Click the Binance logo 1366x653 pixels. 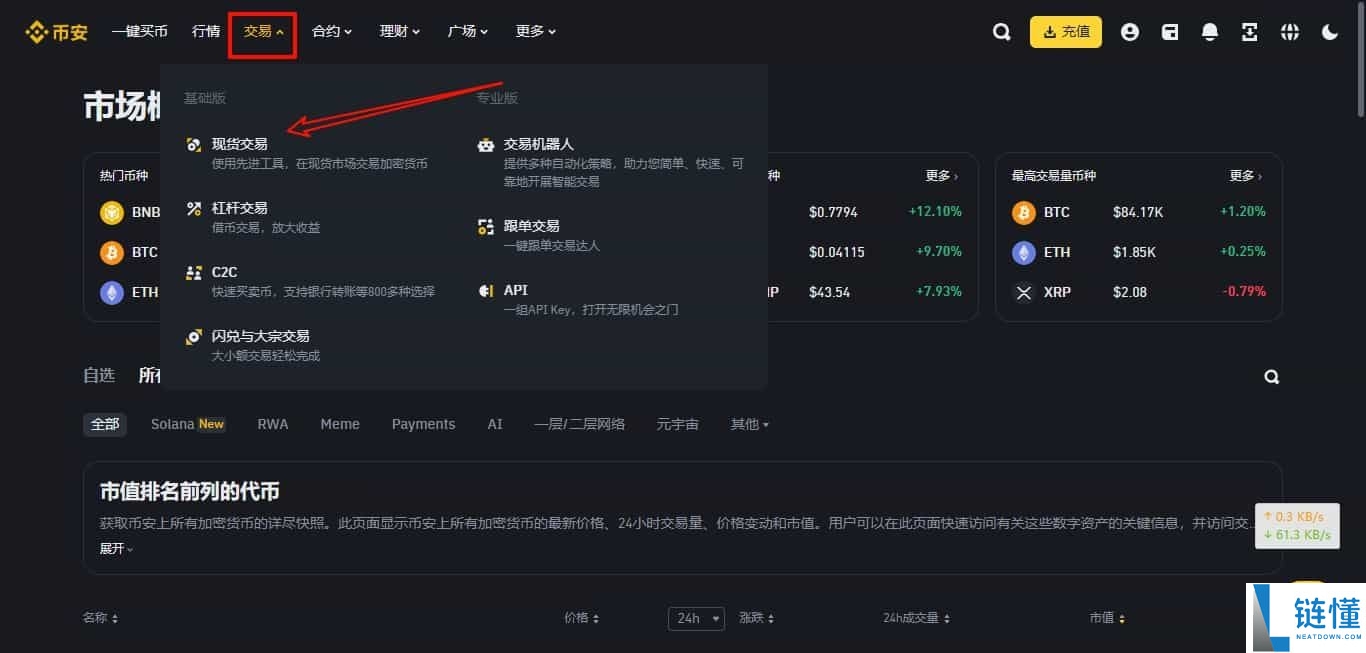tap(56, 32)
